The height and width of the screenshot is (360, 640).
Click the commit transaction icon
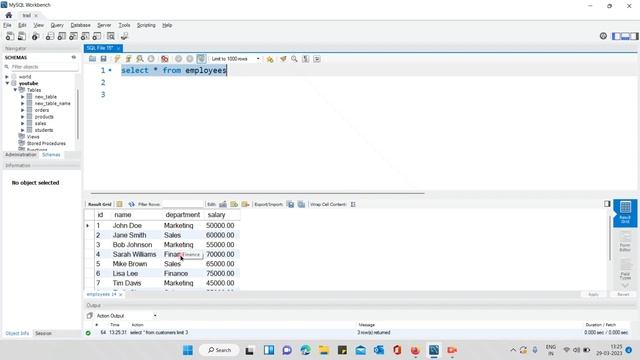[x=178, y=59]
